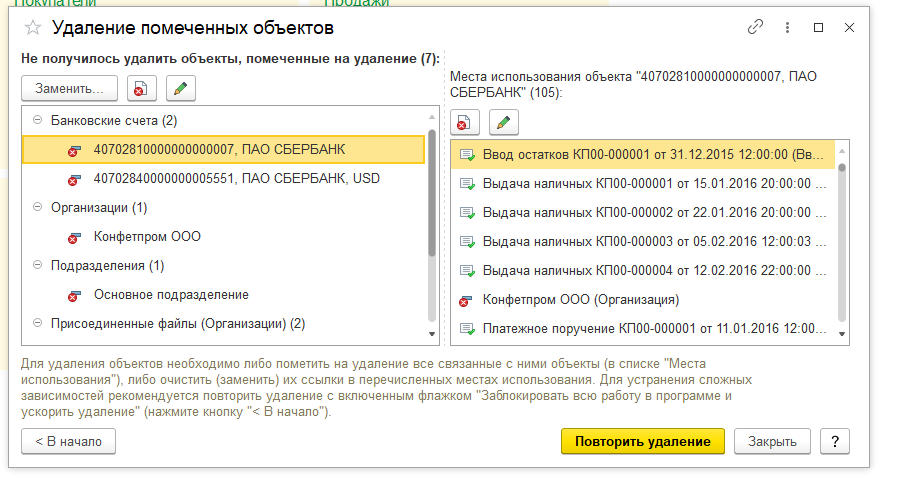Image resolution: width=899 pixels, height=484 pixels.
Task: Click Организации (1) group label
Action: (99, 208)
